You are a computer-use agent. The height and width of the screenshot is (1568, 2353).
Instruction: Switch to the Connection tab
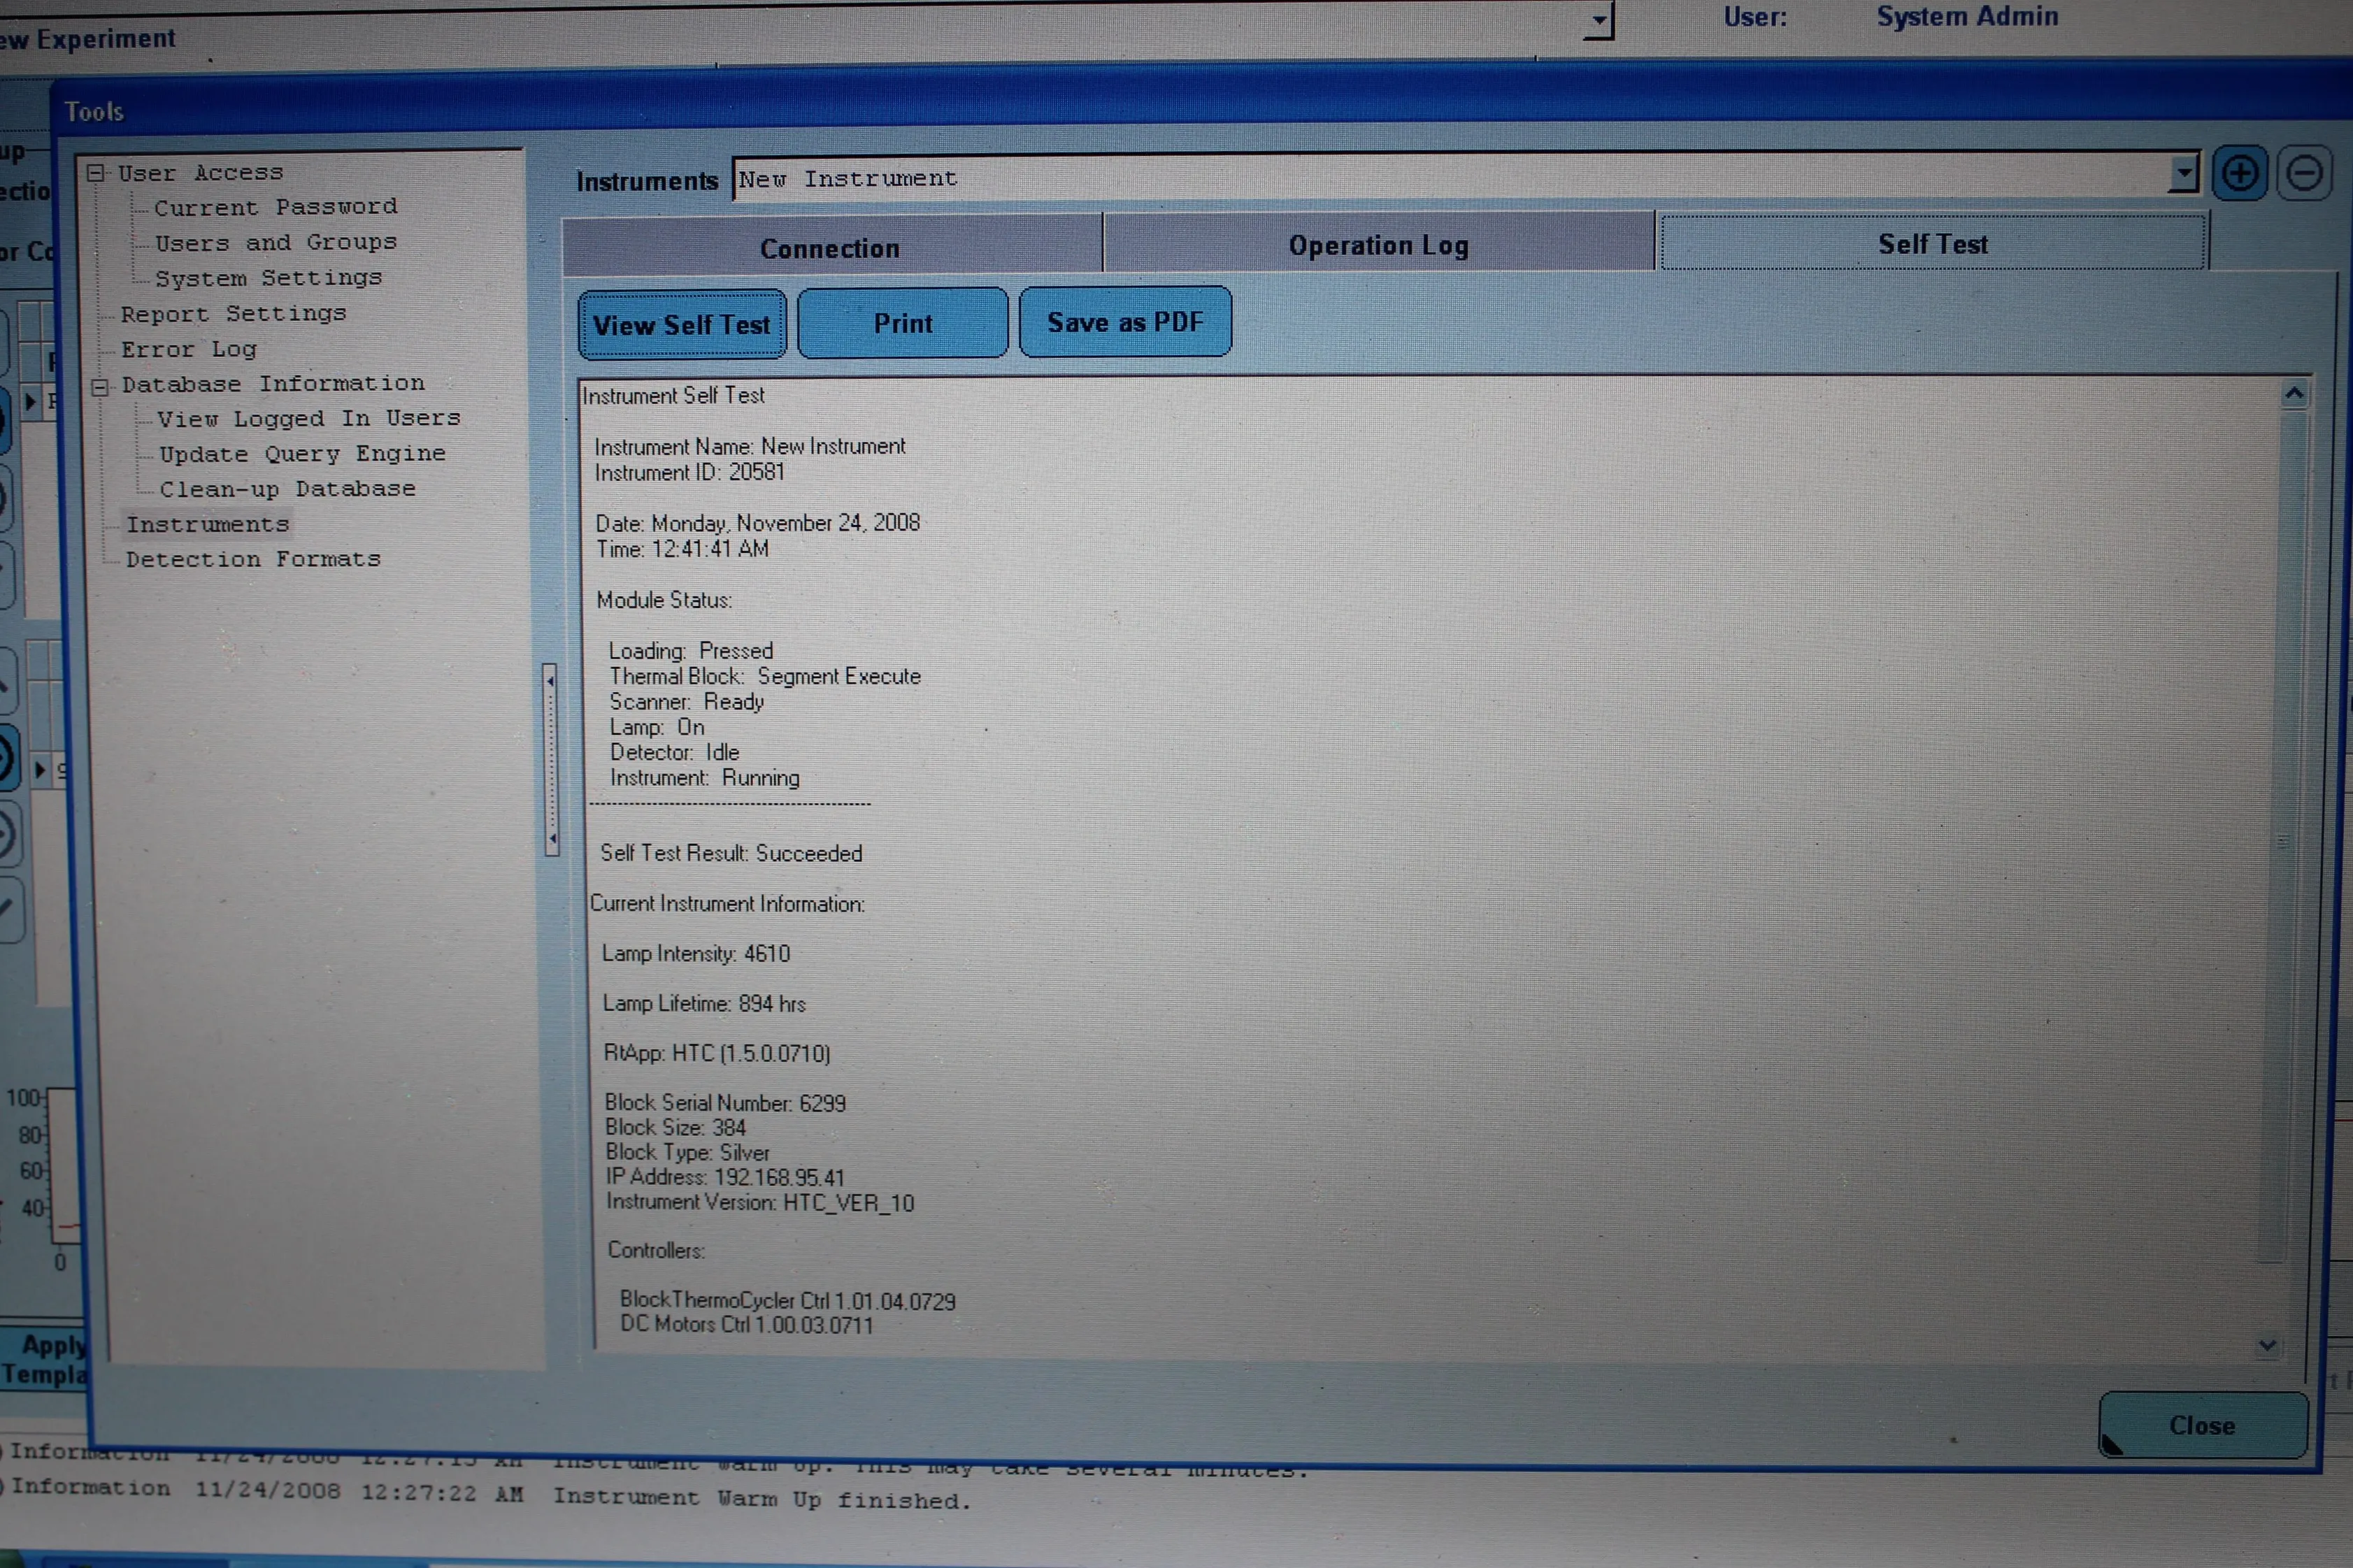pyautogui.click(x=831, y=246)
